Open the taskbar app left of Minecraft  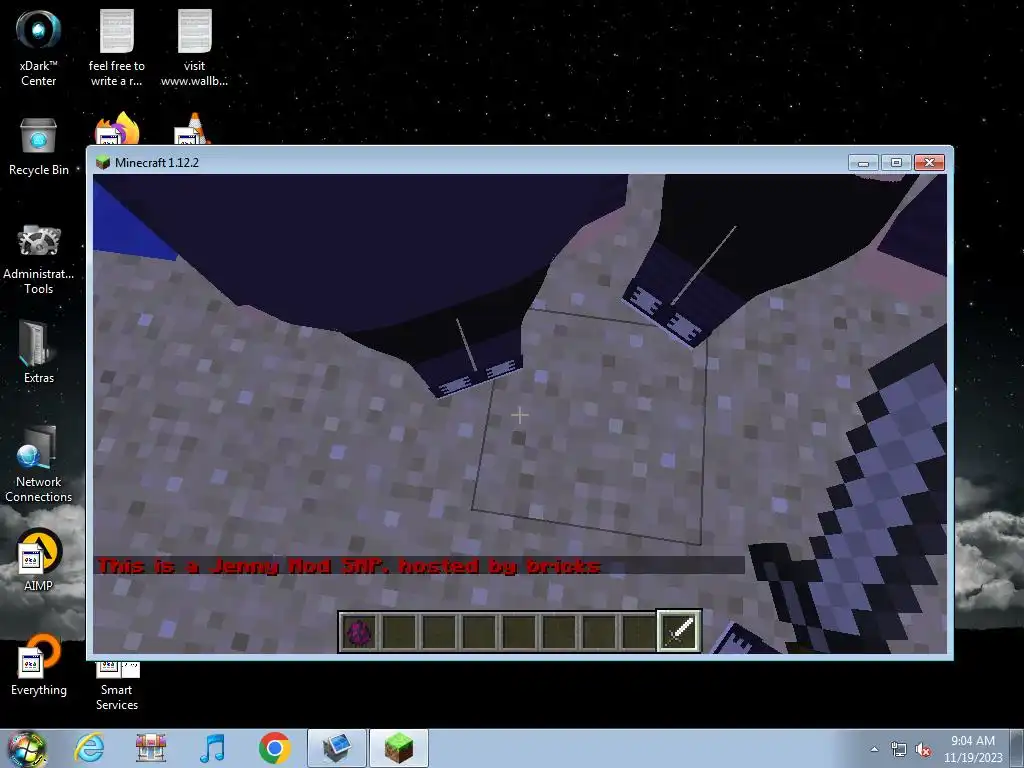point(337,748)
